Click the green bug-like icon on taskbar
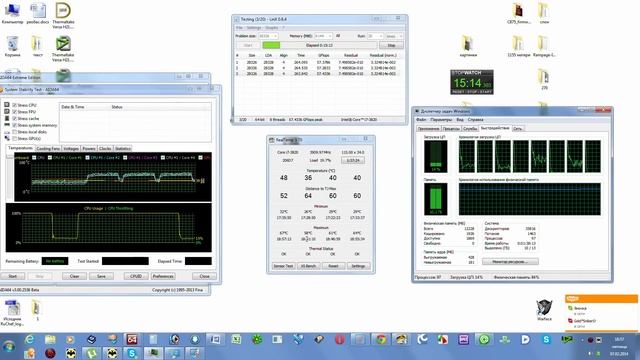 tap(257, 339)
